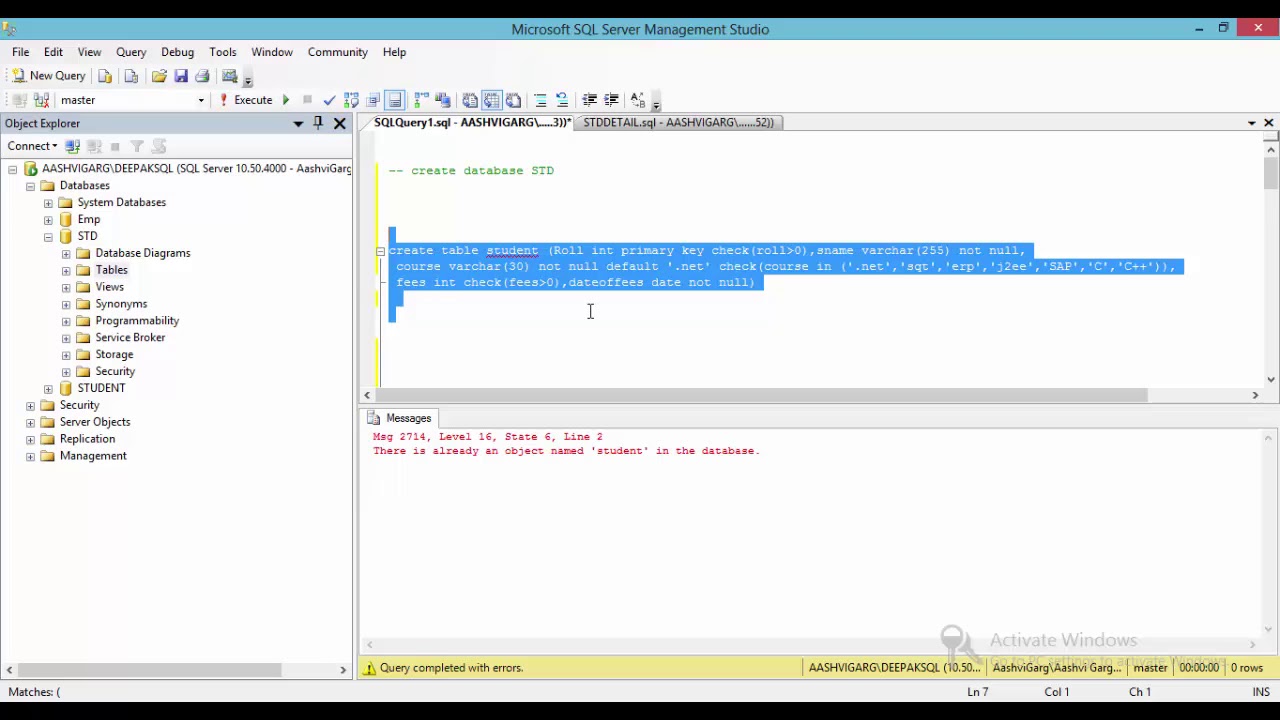Viewport: 1280px width, 720px height.
Task: Increase indent toolbar icon
Action: [x=611, y=100]
